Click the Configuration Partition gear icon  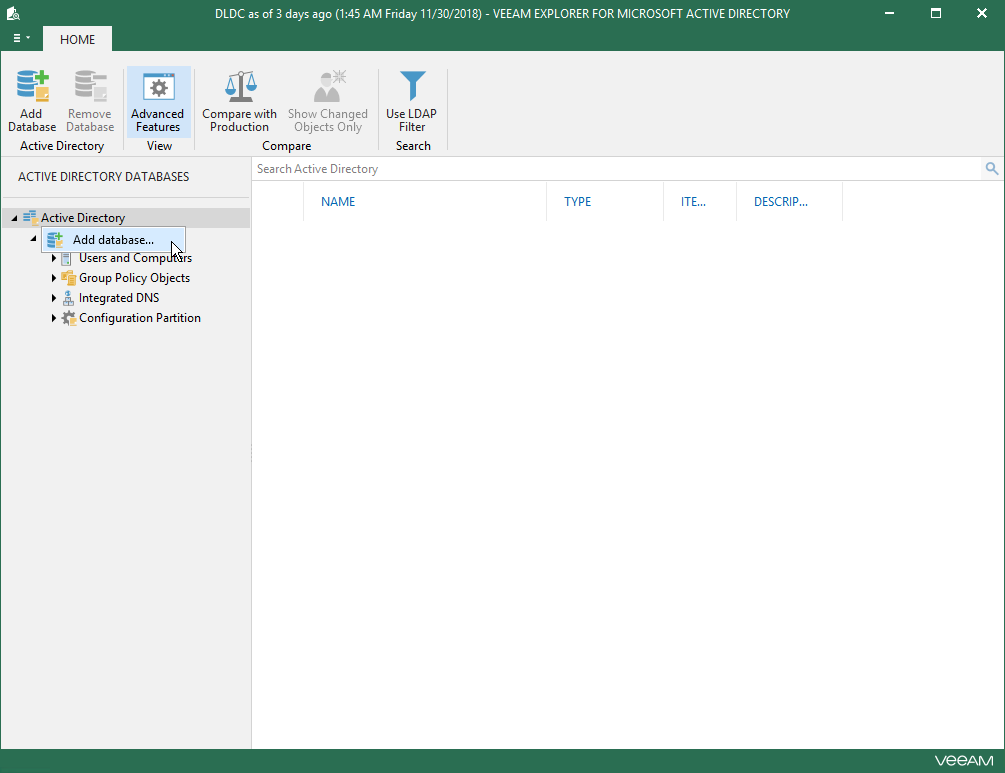click(x=69, y=318)
